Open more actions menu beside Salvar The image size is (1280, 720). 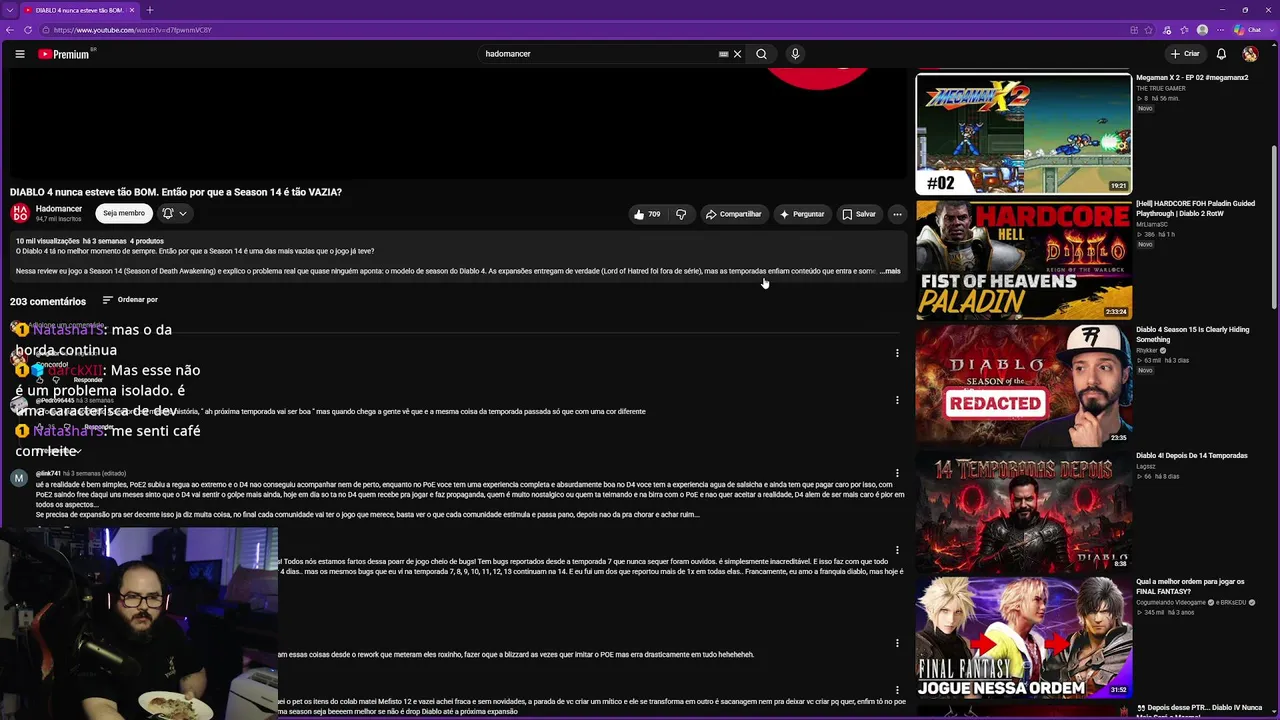tap(897, 214)
